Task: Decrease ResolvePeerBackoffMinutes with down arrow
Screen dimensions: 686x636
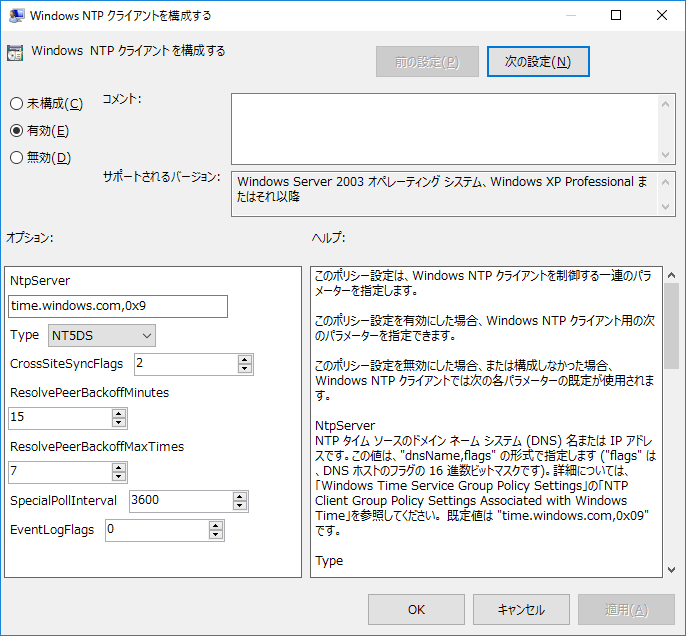Action: [119, 423]
